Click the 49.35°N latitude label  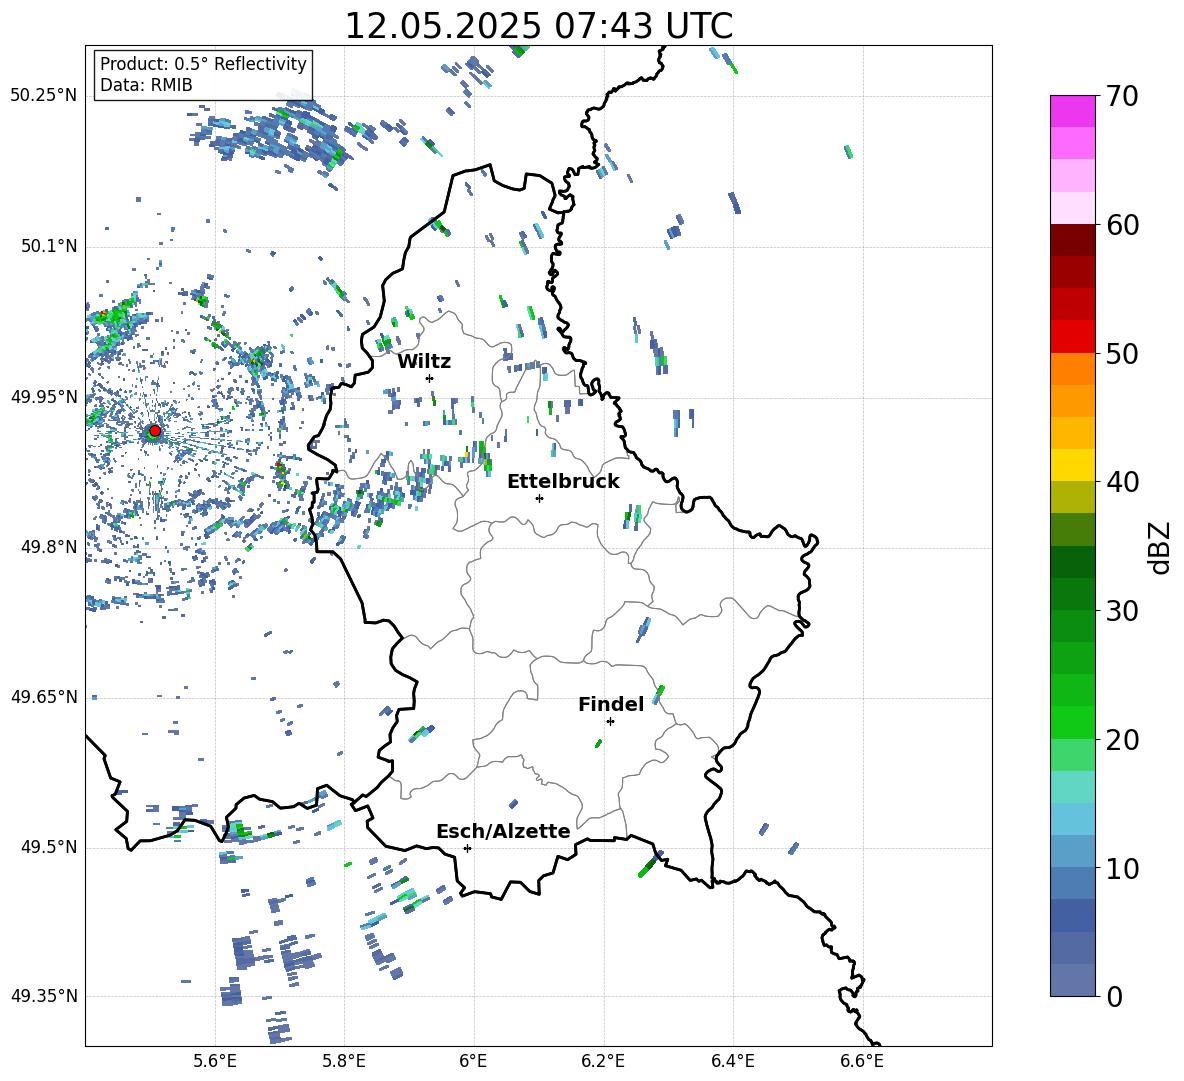coord(44,996)
